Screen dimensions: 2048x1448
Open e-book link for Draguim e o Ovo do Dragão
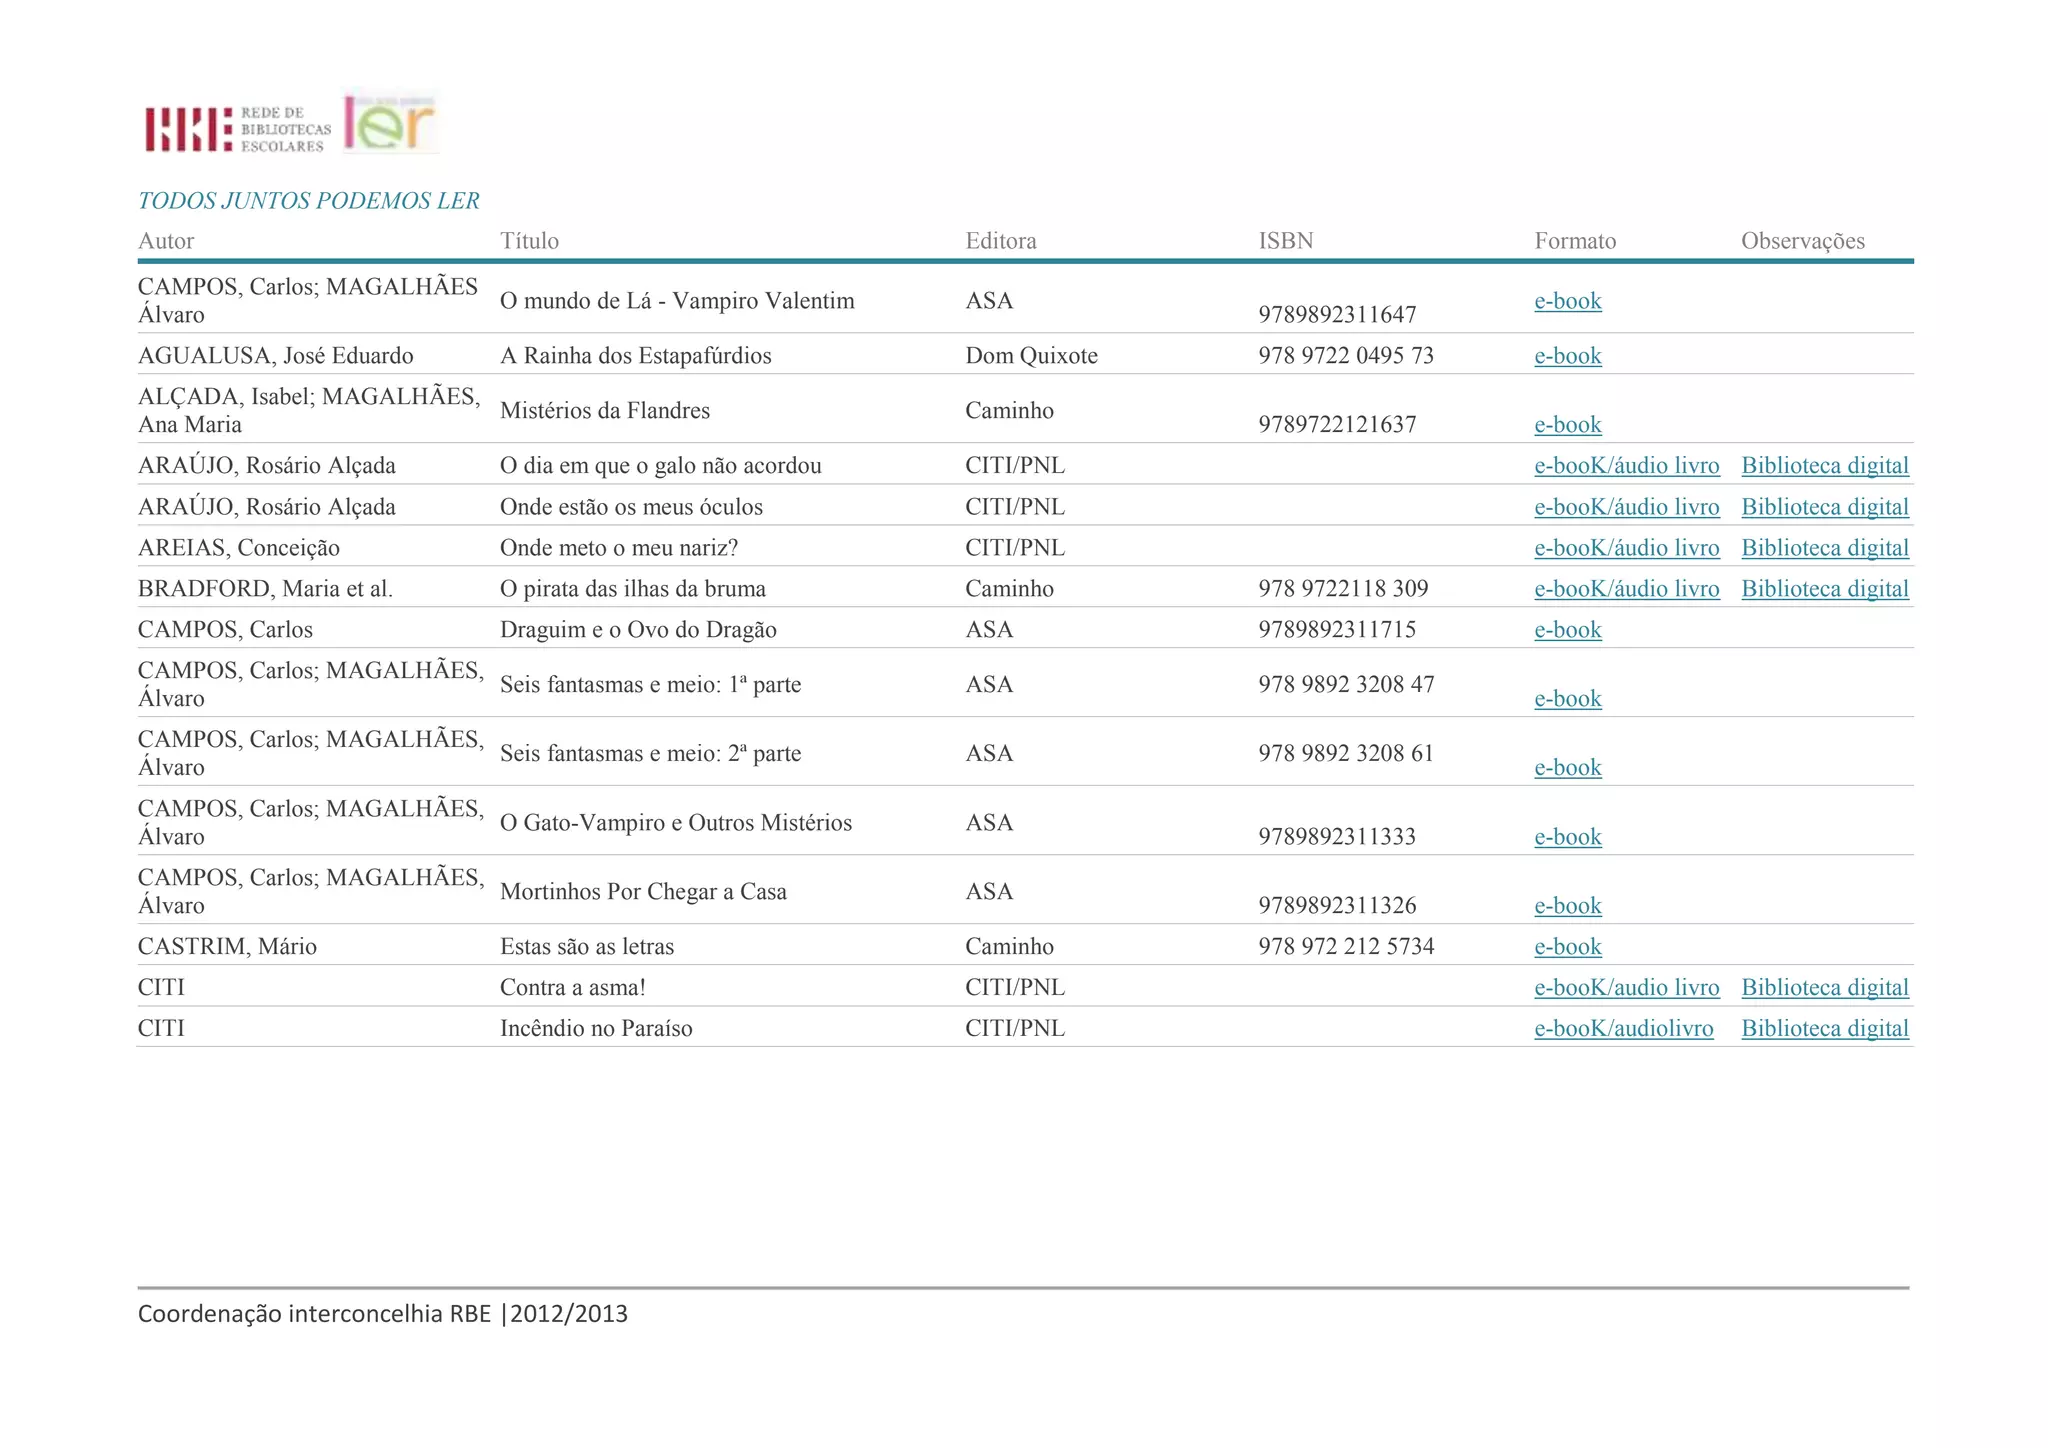1567,630
